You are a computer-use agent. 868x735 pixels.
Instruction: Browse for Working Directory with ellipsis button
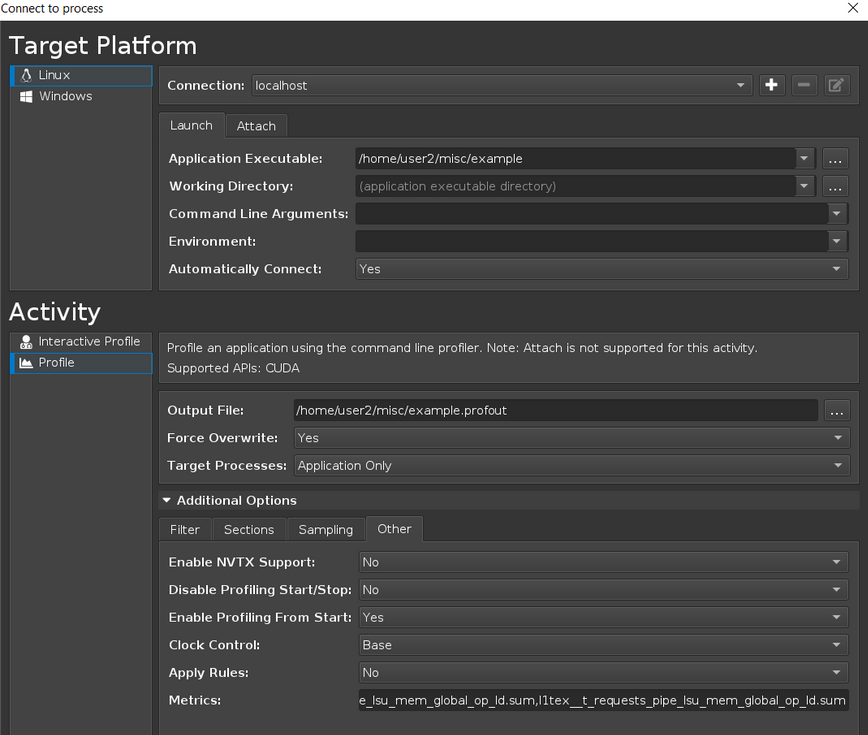[835, 186]
